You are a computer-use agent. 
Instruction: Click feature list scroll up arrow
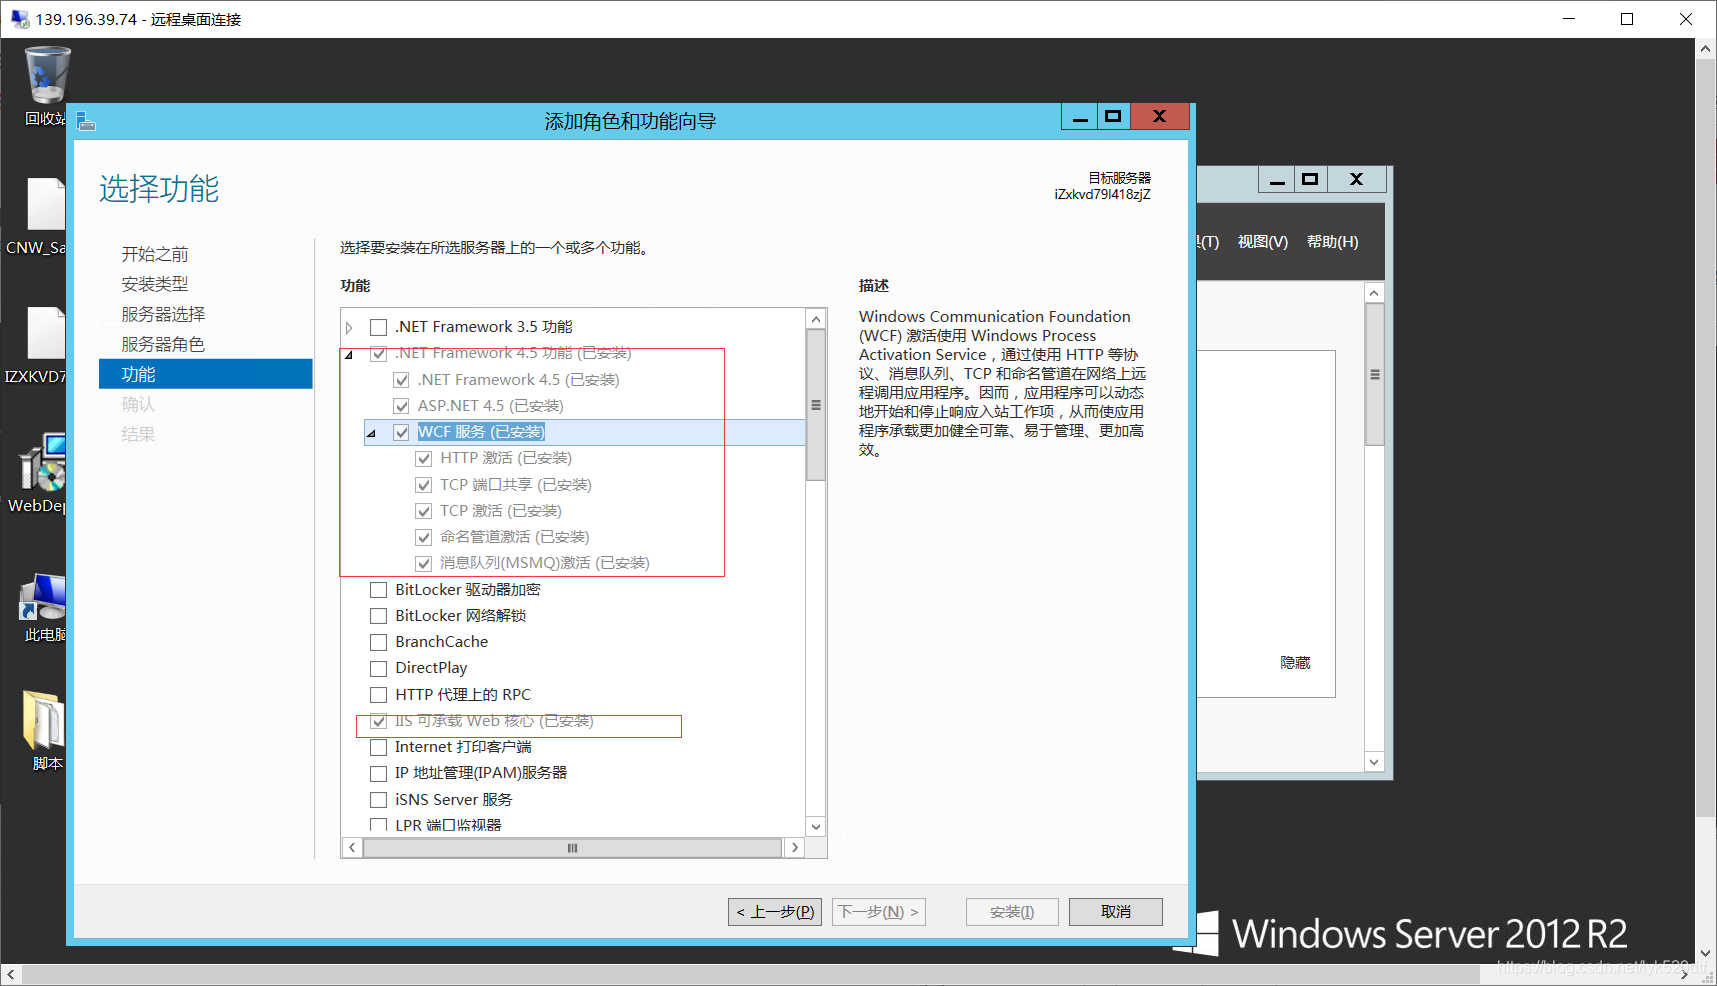816,319
